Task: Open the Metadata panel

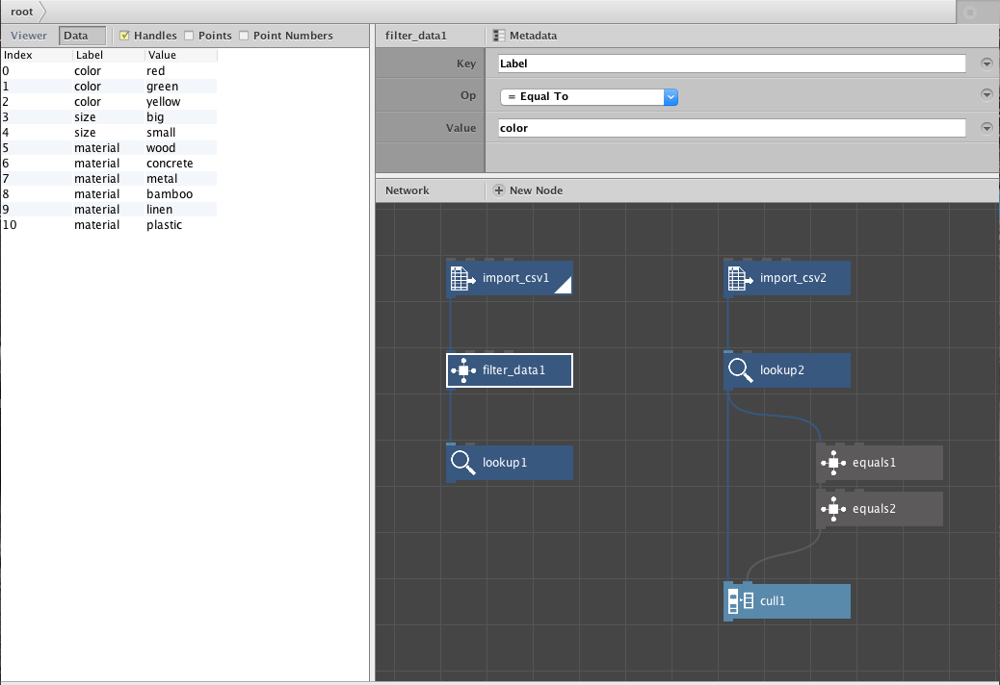Action: click(x=526, y=36)
